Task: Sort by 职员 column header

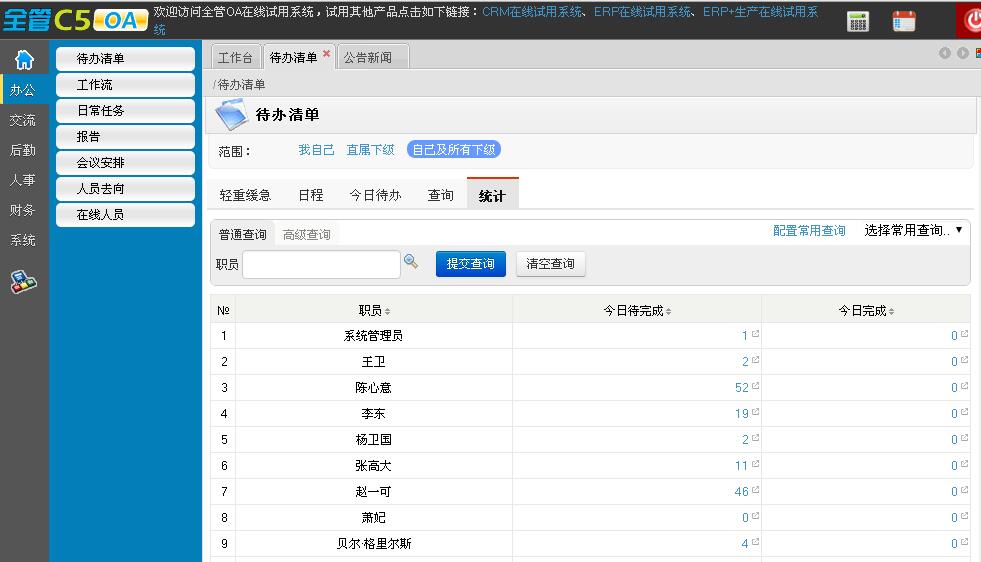Action: (374, 310)
